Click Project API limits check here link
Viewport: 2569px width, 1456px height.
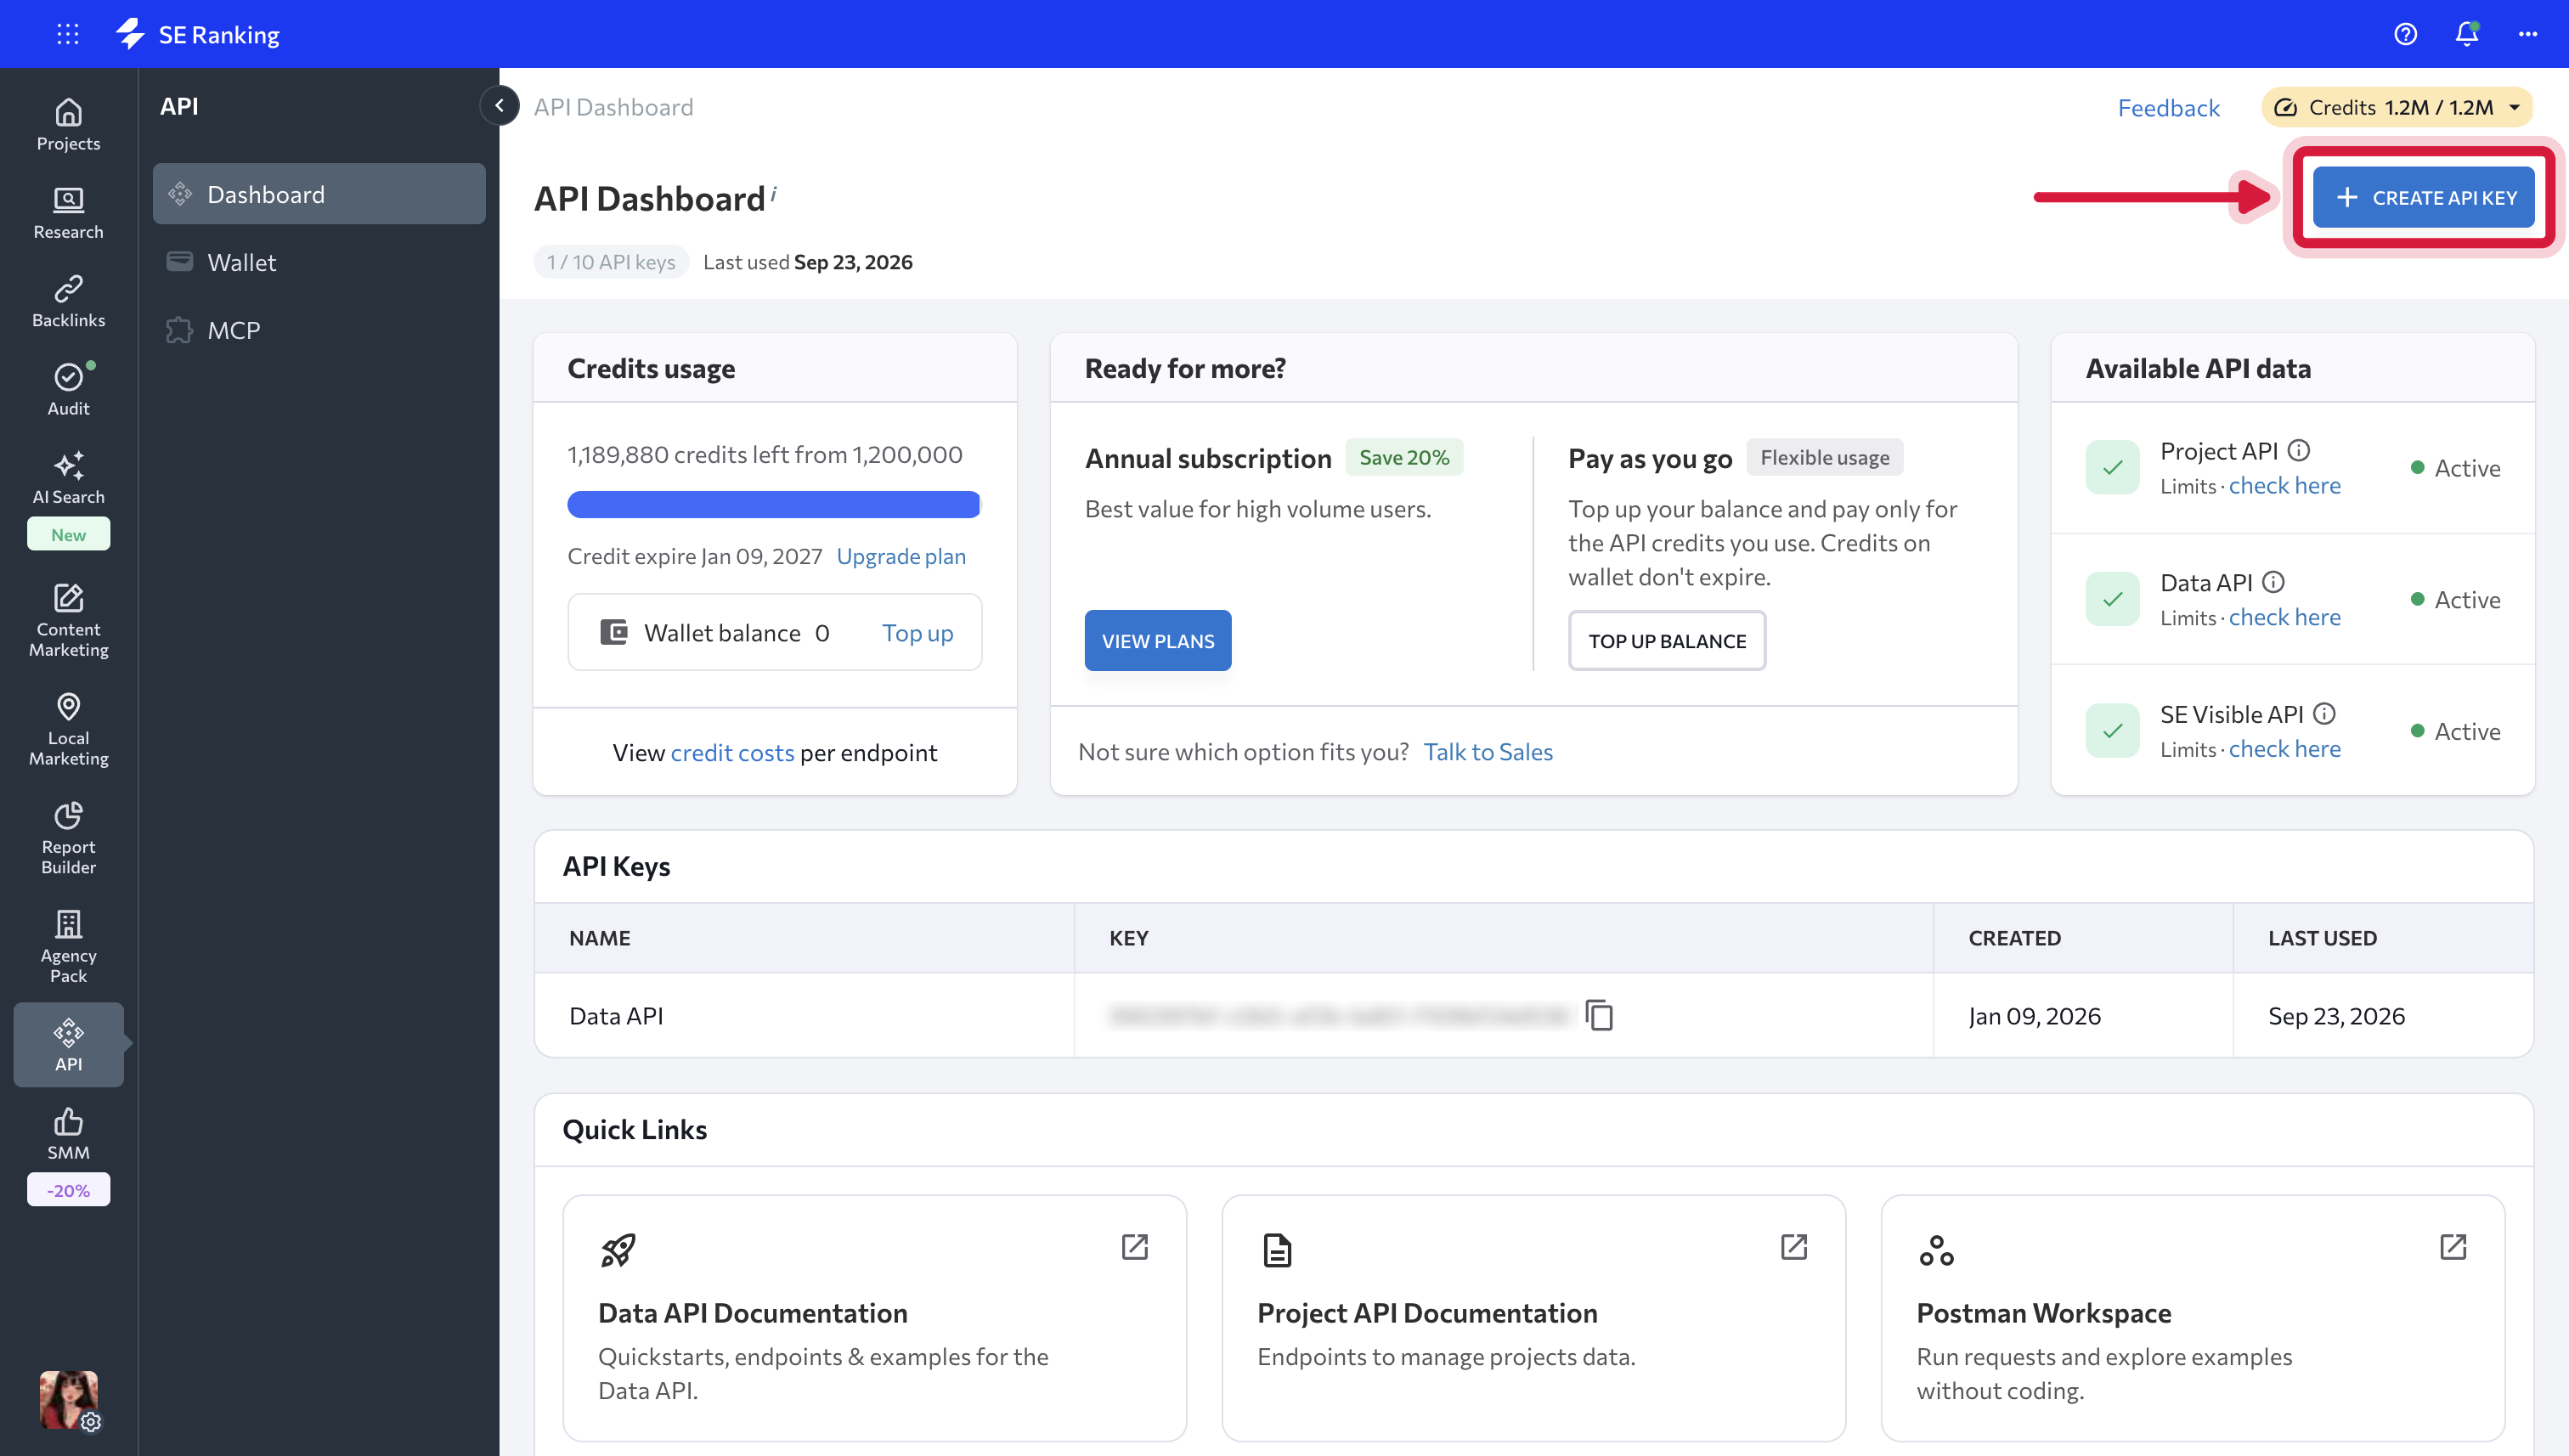click(2284, 486)
